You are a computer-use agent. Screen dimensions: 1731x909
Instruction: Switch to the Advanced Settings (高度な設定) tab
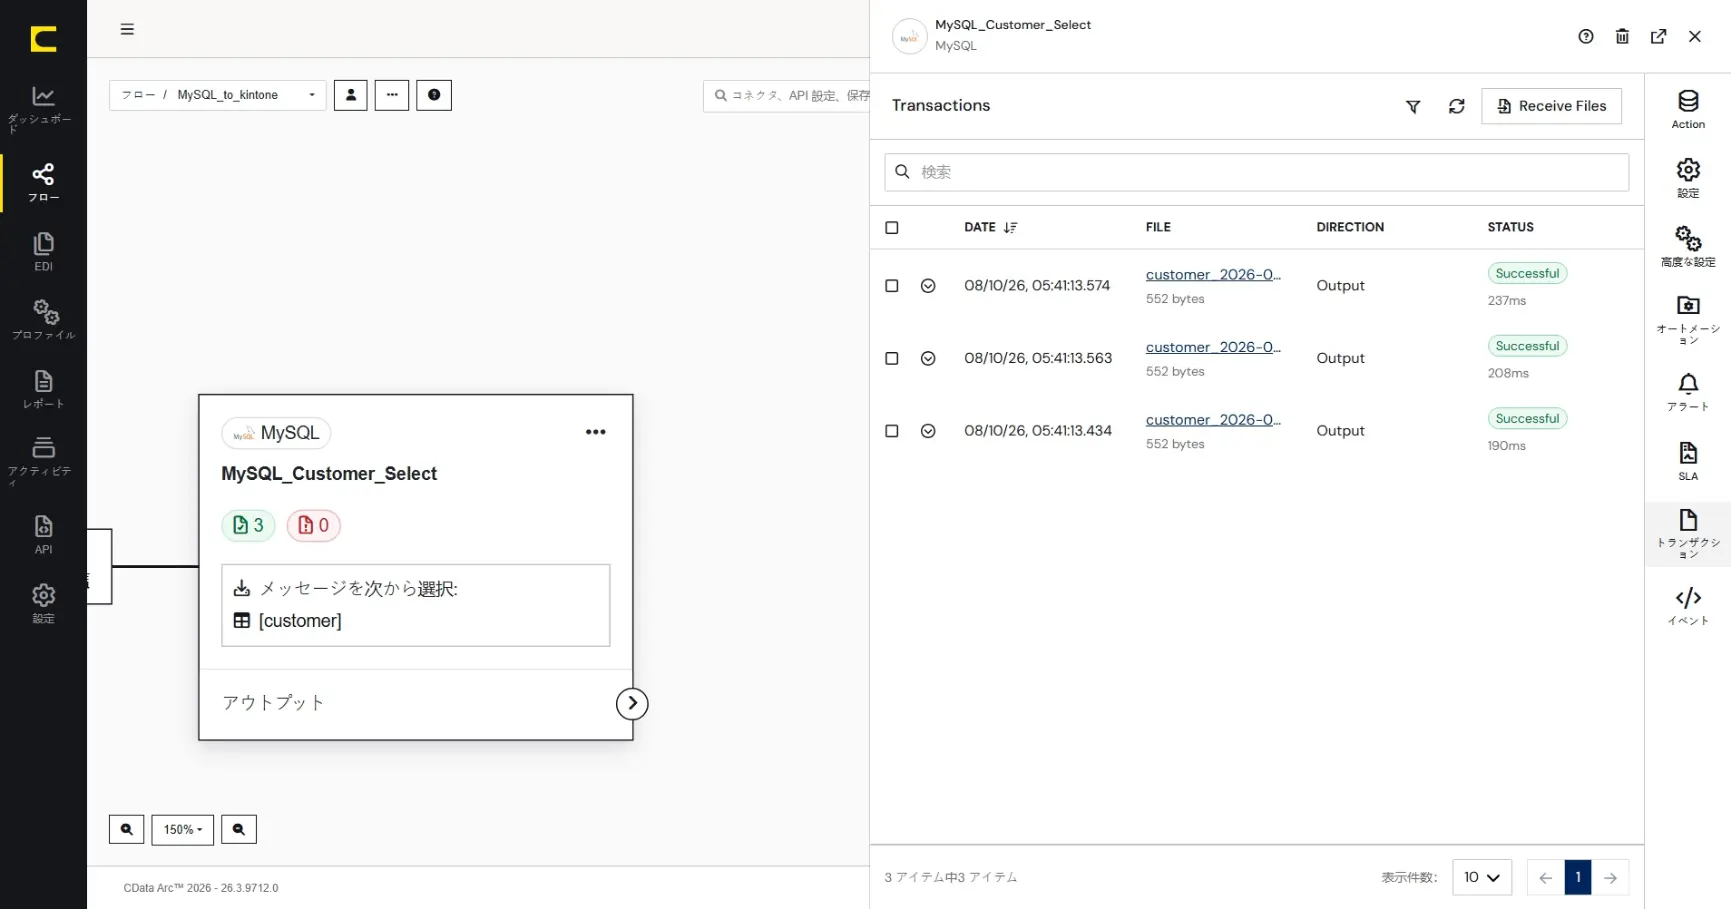(1688, 247)
